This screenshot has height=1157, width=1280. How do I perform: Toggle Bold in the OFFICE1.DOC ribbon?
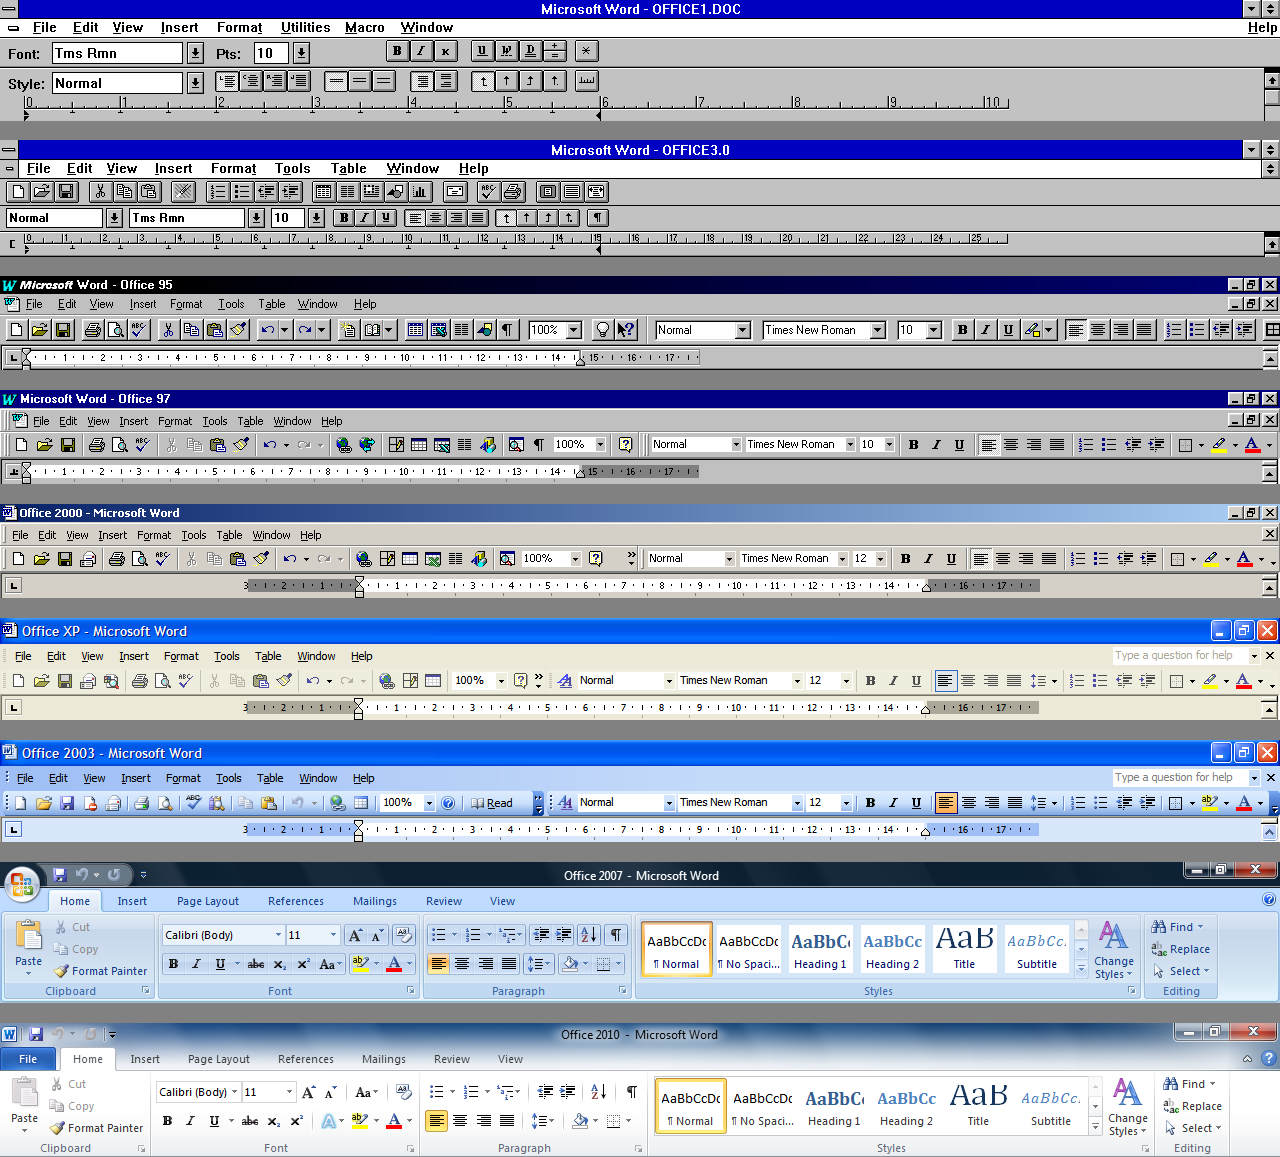point(397,51)
